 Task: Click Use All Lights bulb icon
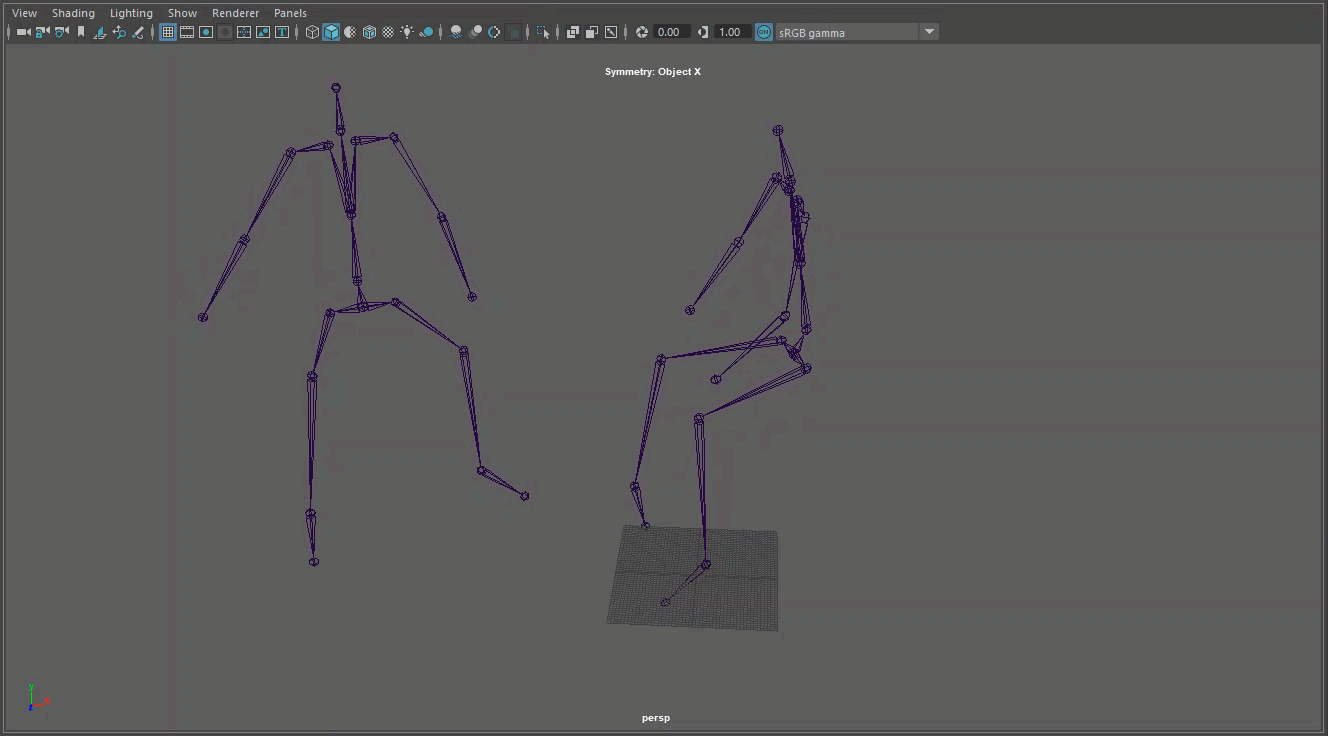pos(407,32)
